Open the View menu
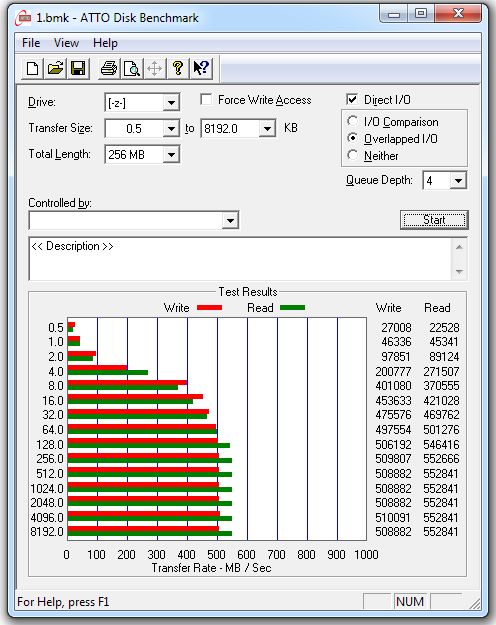 [66, 43]
